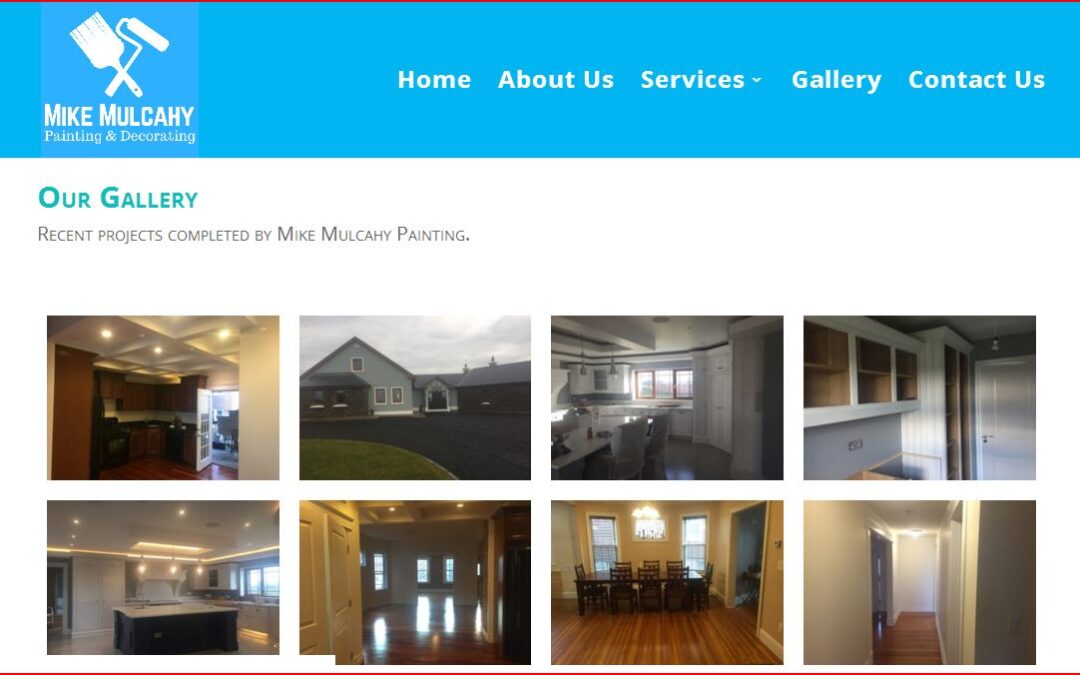The width and height of the screenshot is (1080, 675).
Task: Go to About Us page
Action: pyautogui.click(x=556, y=80)
